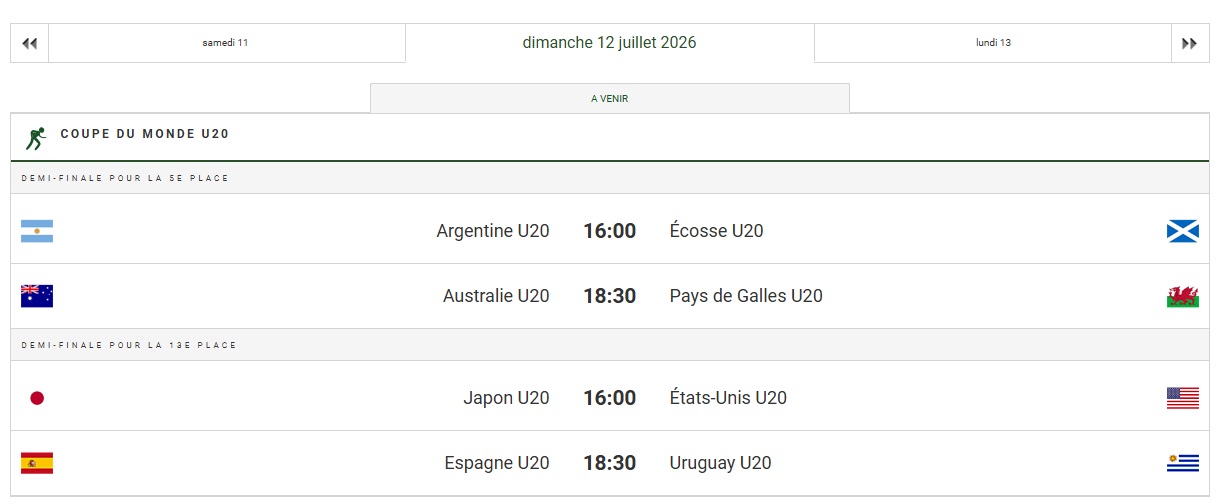Click the Spain flag icon
Image resolution: width=1224 pixels, height=504 pixels.
(x=37, y=463)
